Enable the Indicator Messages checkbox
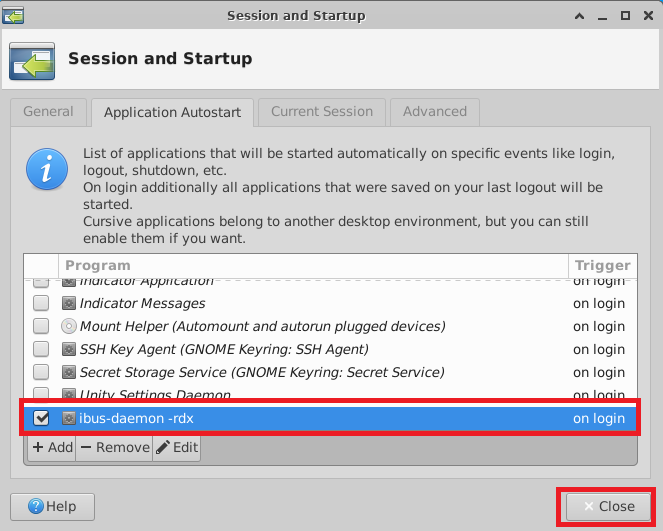This screenshot has width=663, height=531. (x=41, y=303)
